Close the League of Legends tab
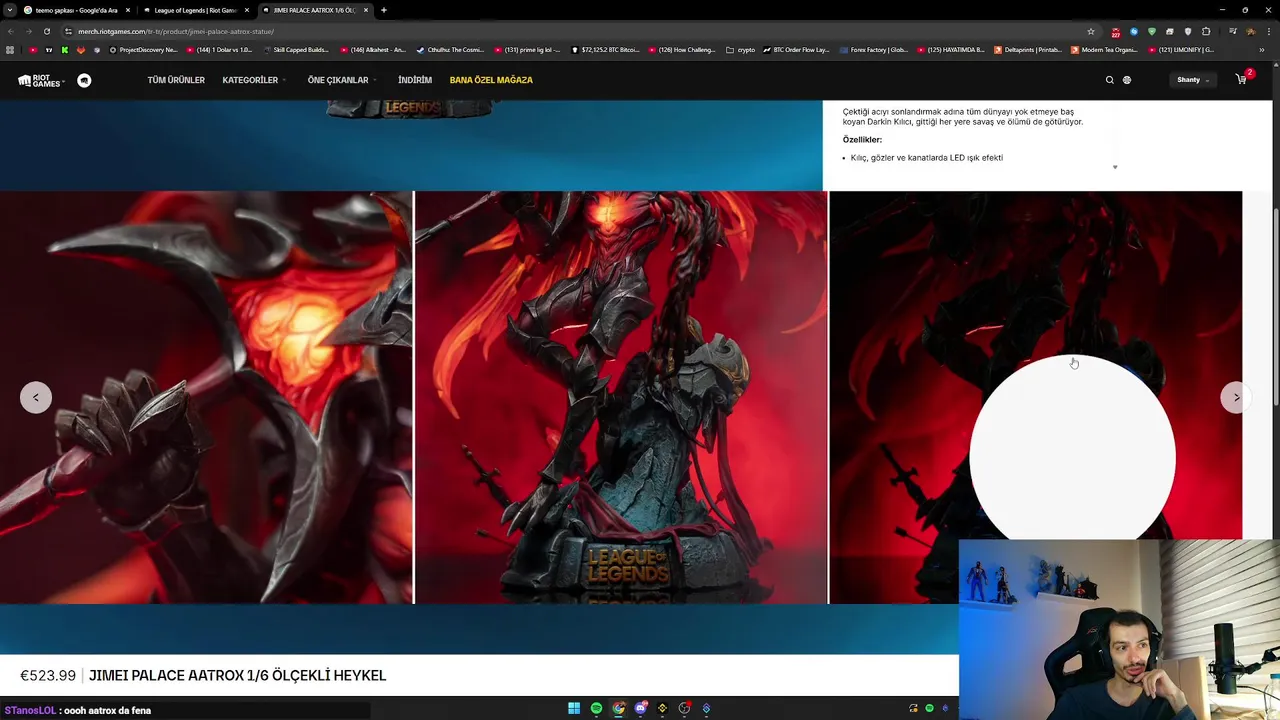The width and height of the screenshot is (1280, 720). [x=247, y=10]
